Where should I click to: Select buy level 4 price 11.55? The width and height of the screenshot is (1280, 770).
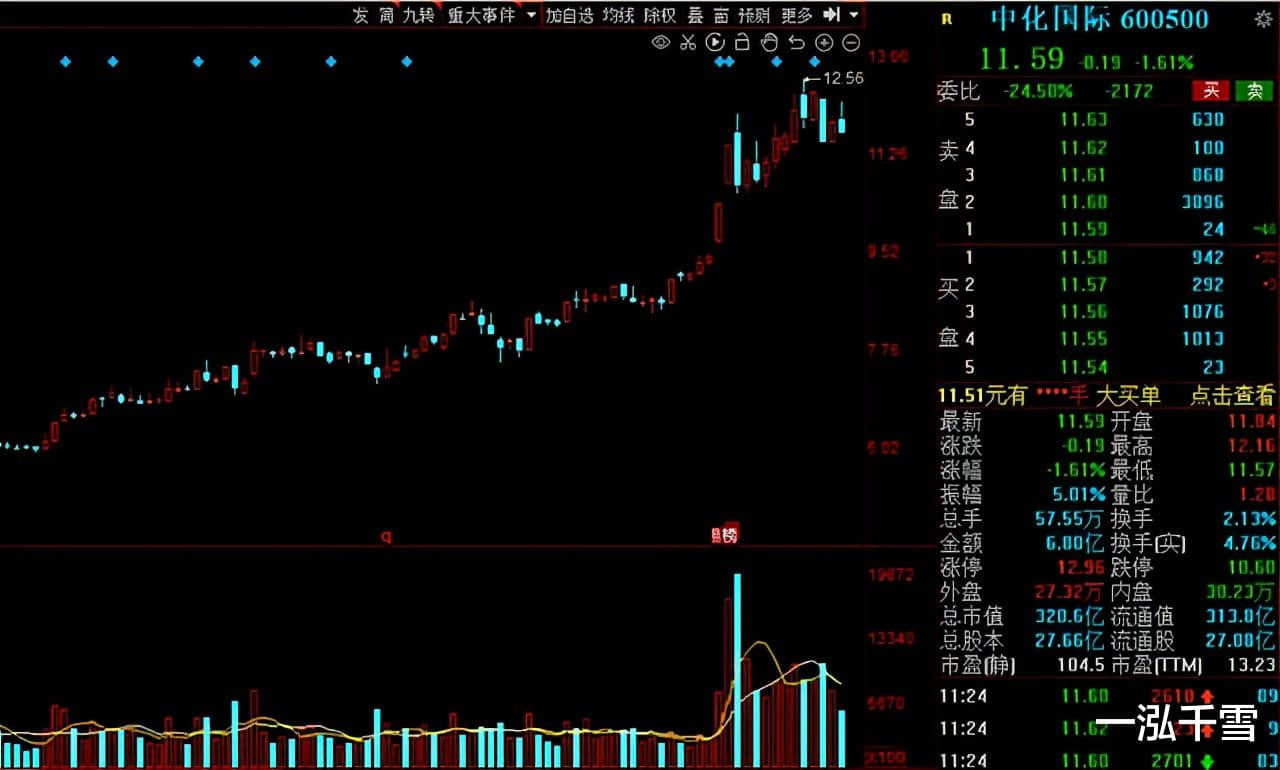[x=1084, y=339]
